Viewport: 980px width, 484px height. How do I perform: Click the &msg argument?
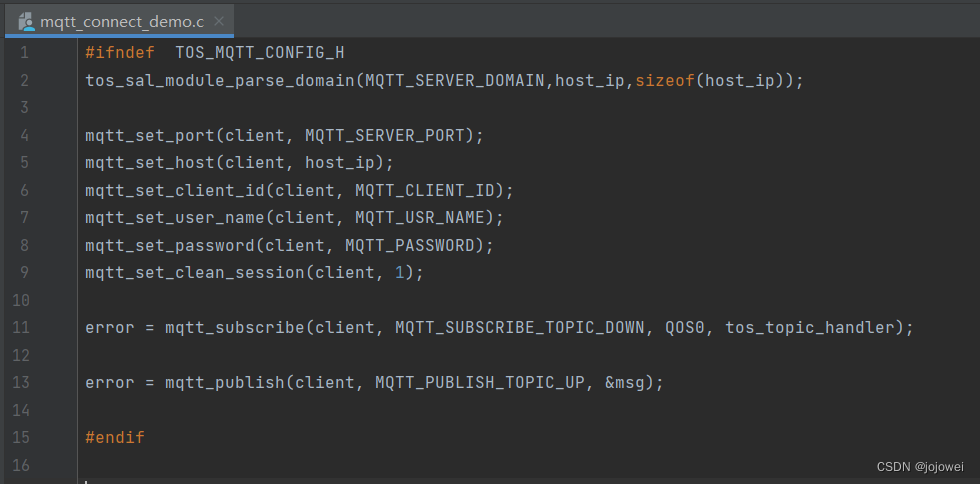625,383
